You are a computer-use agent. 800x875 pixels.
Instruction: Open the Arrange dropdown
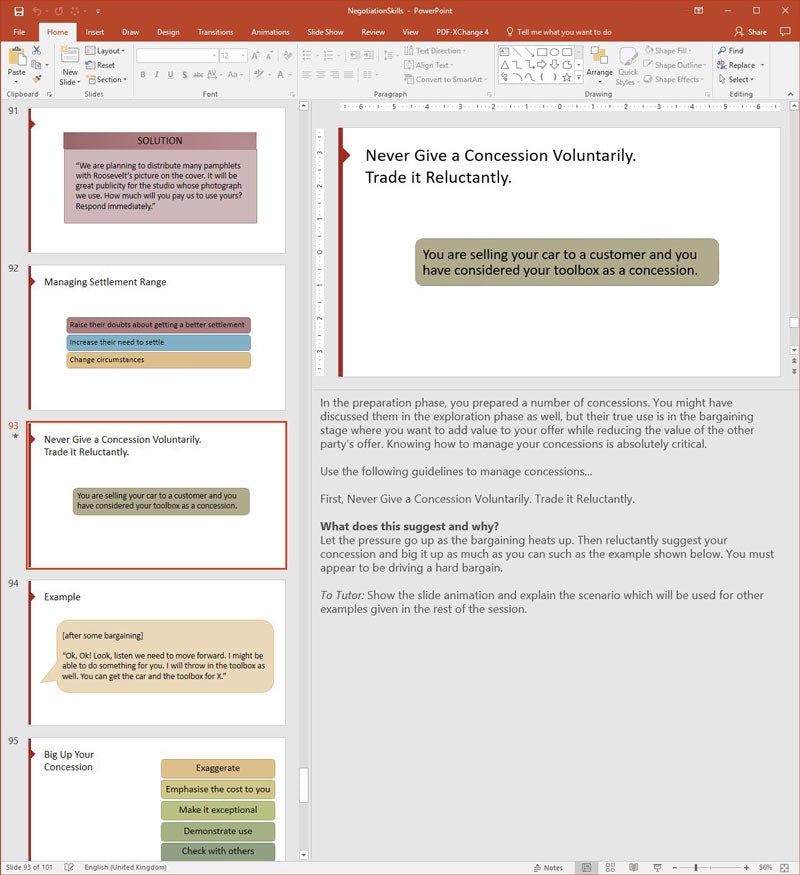coord(600,66)
